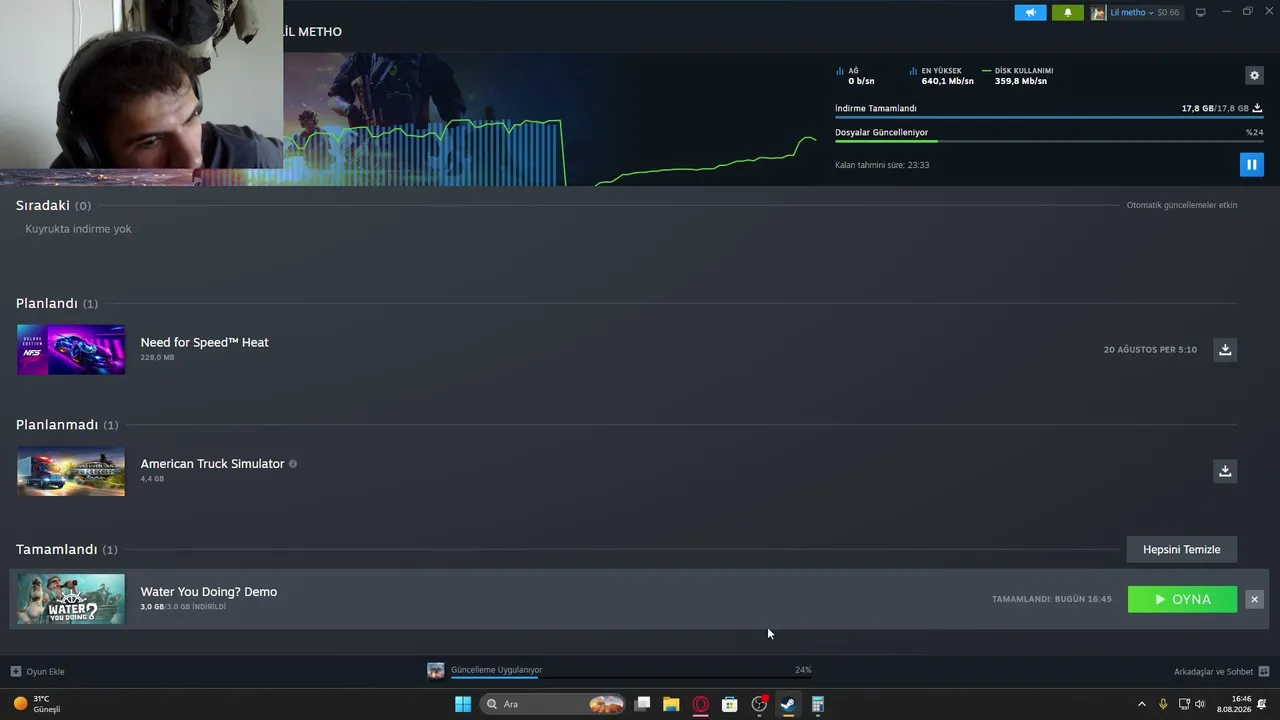The height and width of the screenshot is (720, 1280).
Task: Select the AĞ network speed statistic
Action: [x=856, y=76]
